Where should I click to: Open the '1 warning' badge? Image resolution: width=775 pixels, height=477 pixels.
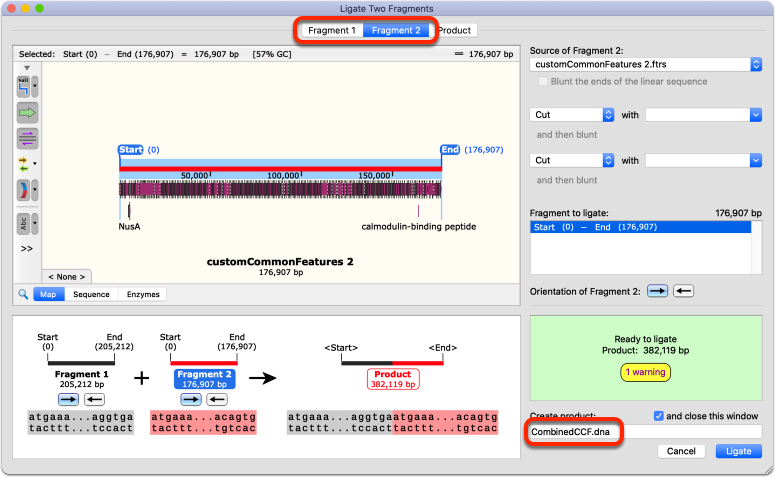pyautogui.click(x=646, y=372)
